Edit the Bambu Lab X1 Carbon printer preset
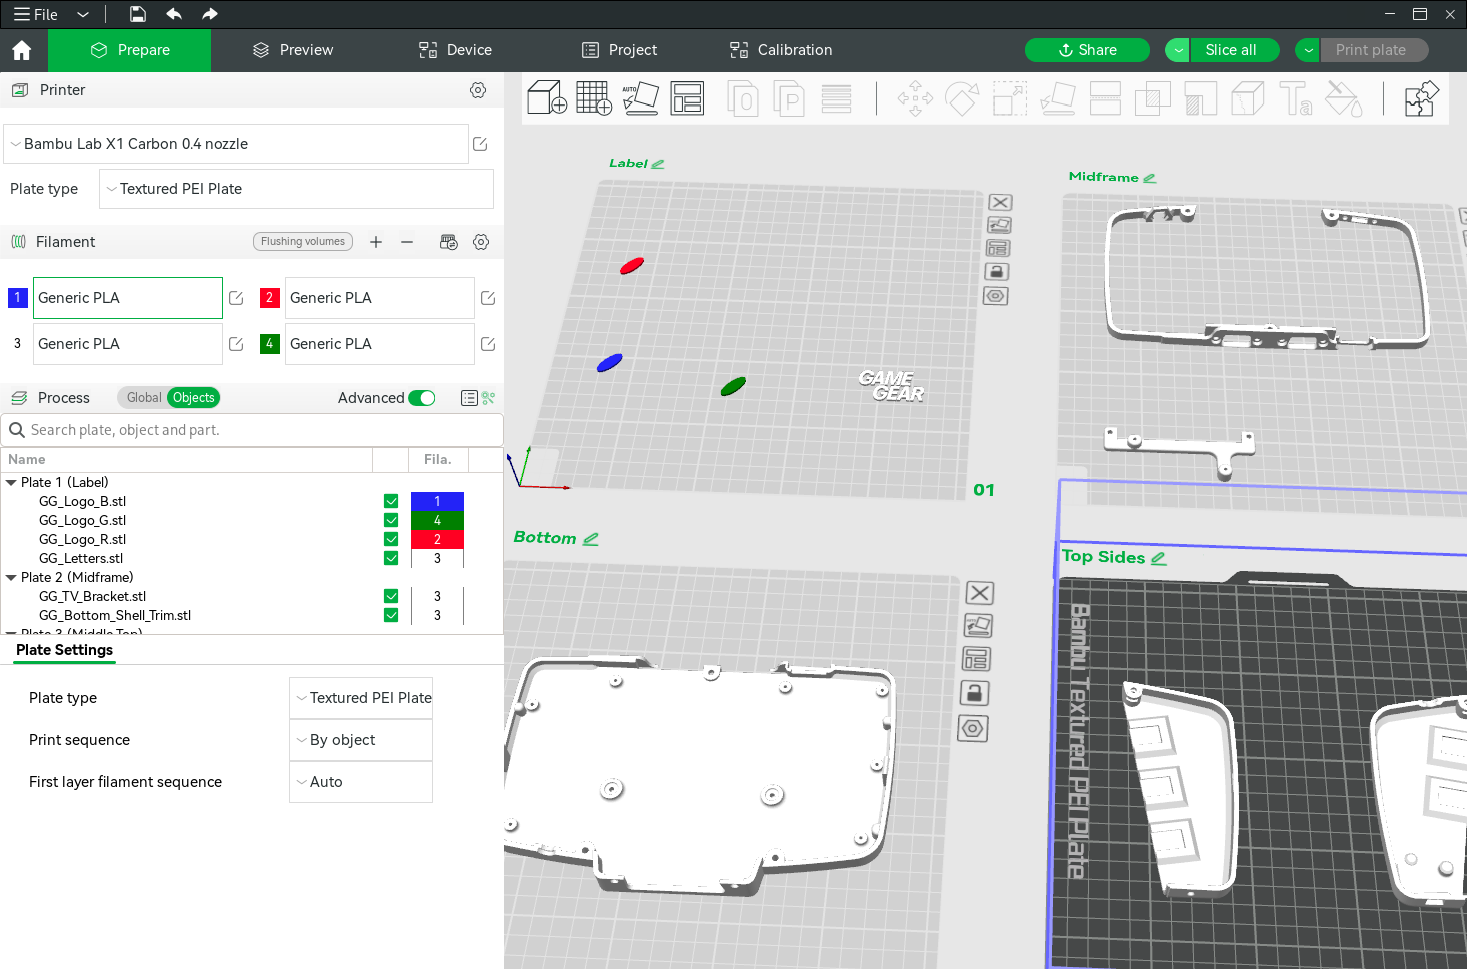 (x=480, y=144)
